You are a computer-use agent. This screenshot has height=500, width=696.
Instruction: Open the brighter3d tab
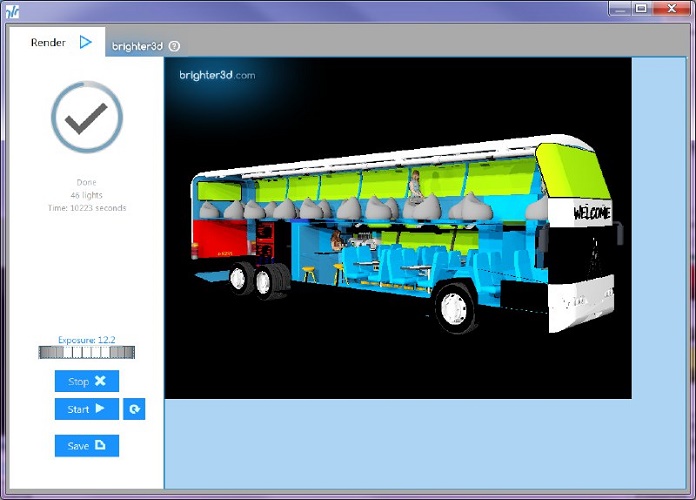click(x=137, y=46)
